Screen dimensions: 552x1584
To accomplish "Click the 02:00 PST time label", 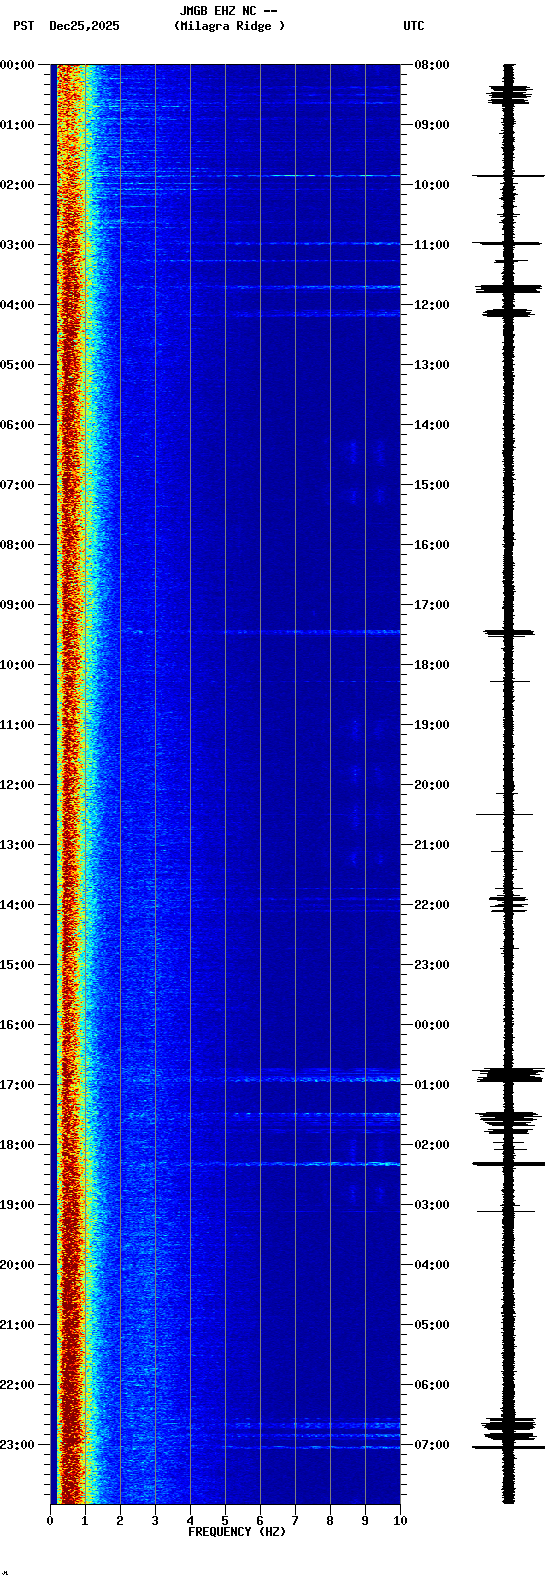I will click(18, 185).
